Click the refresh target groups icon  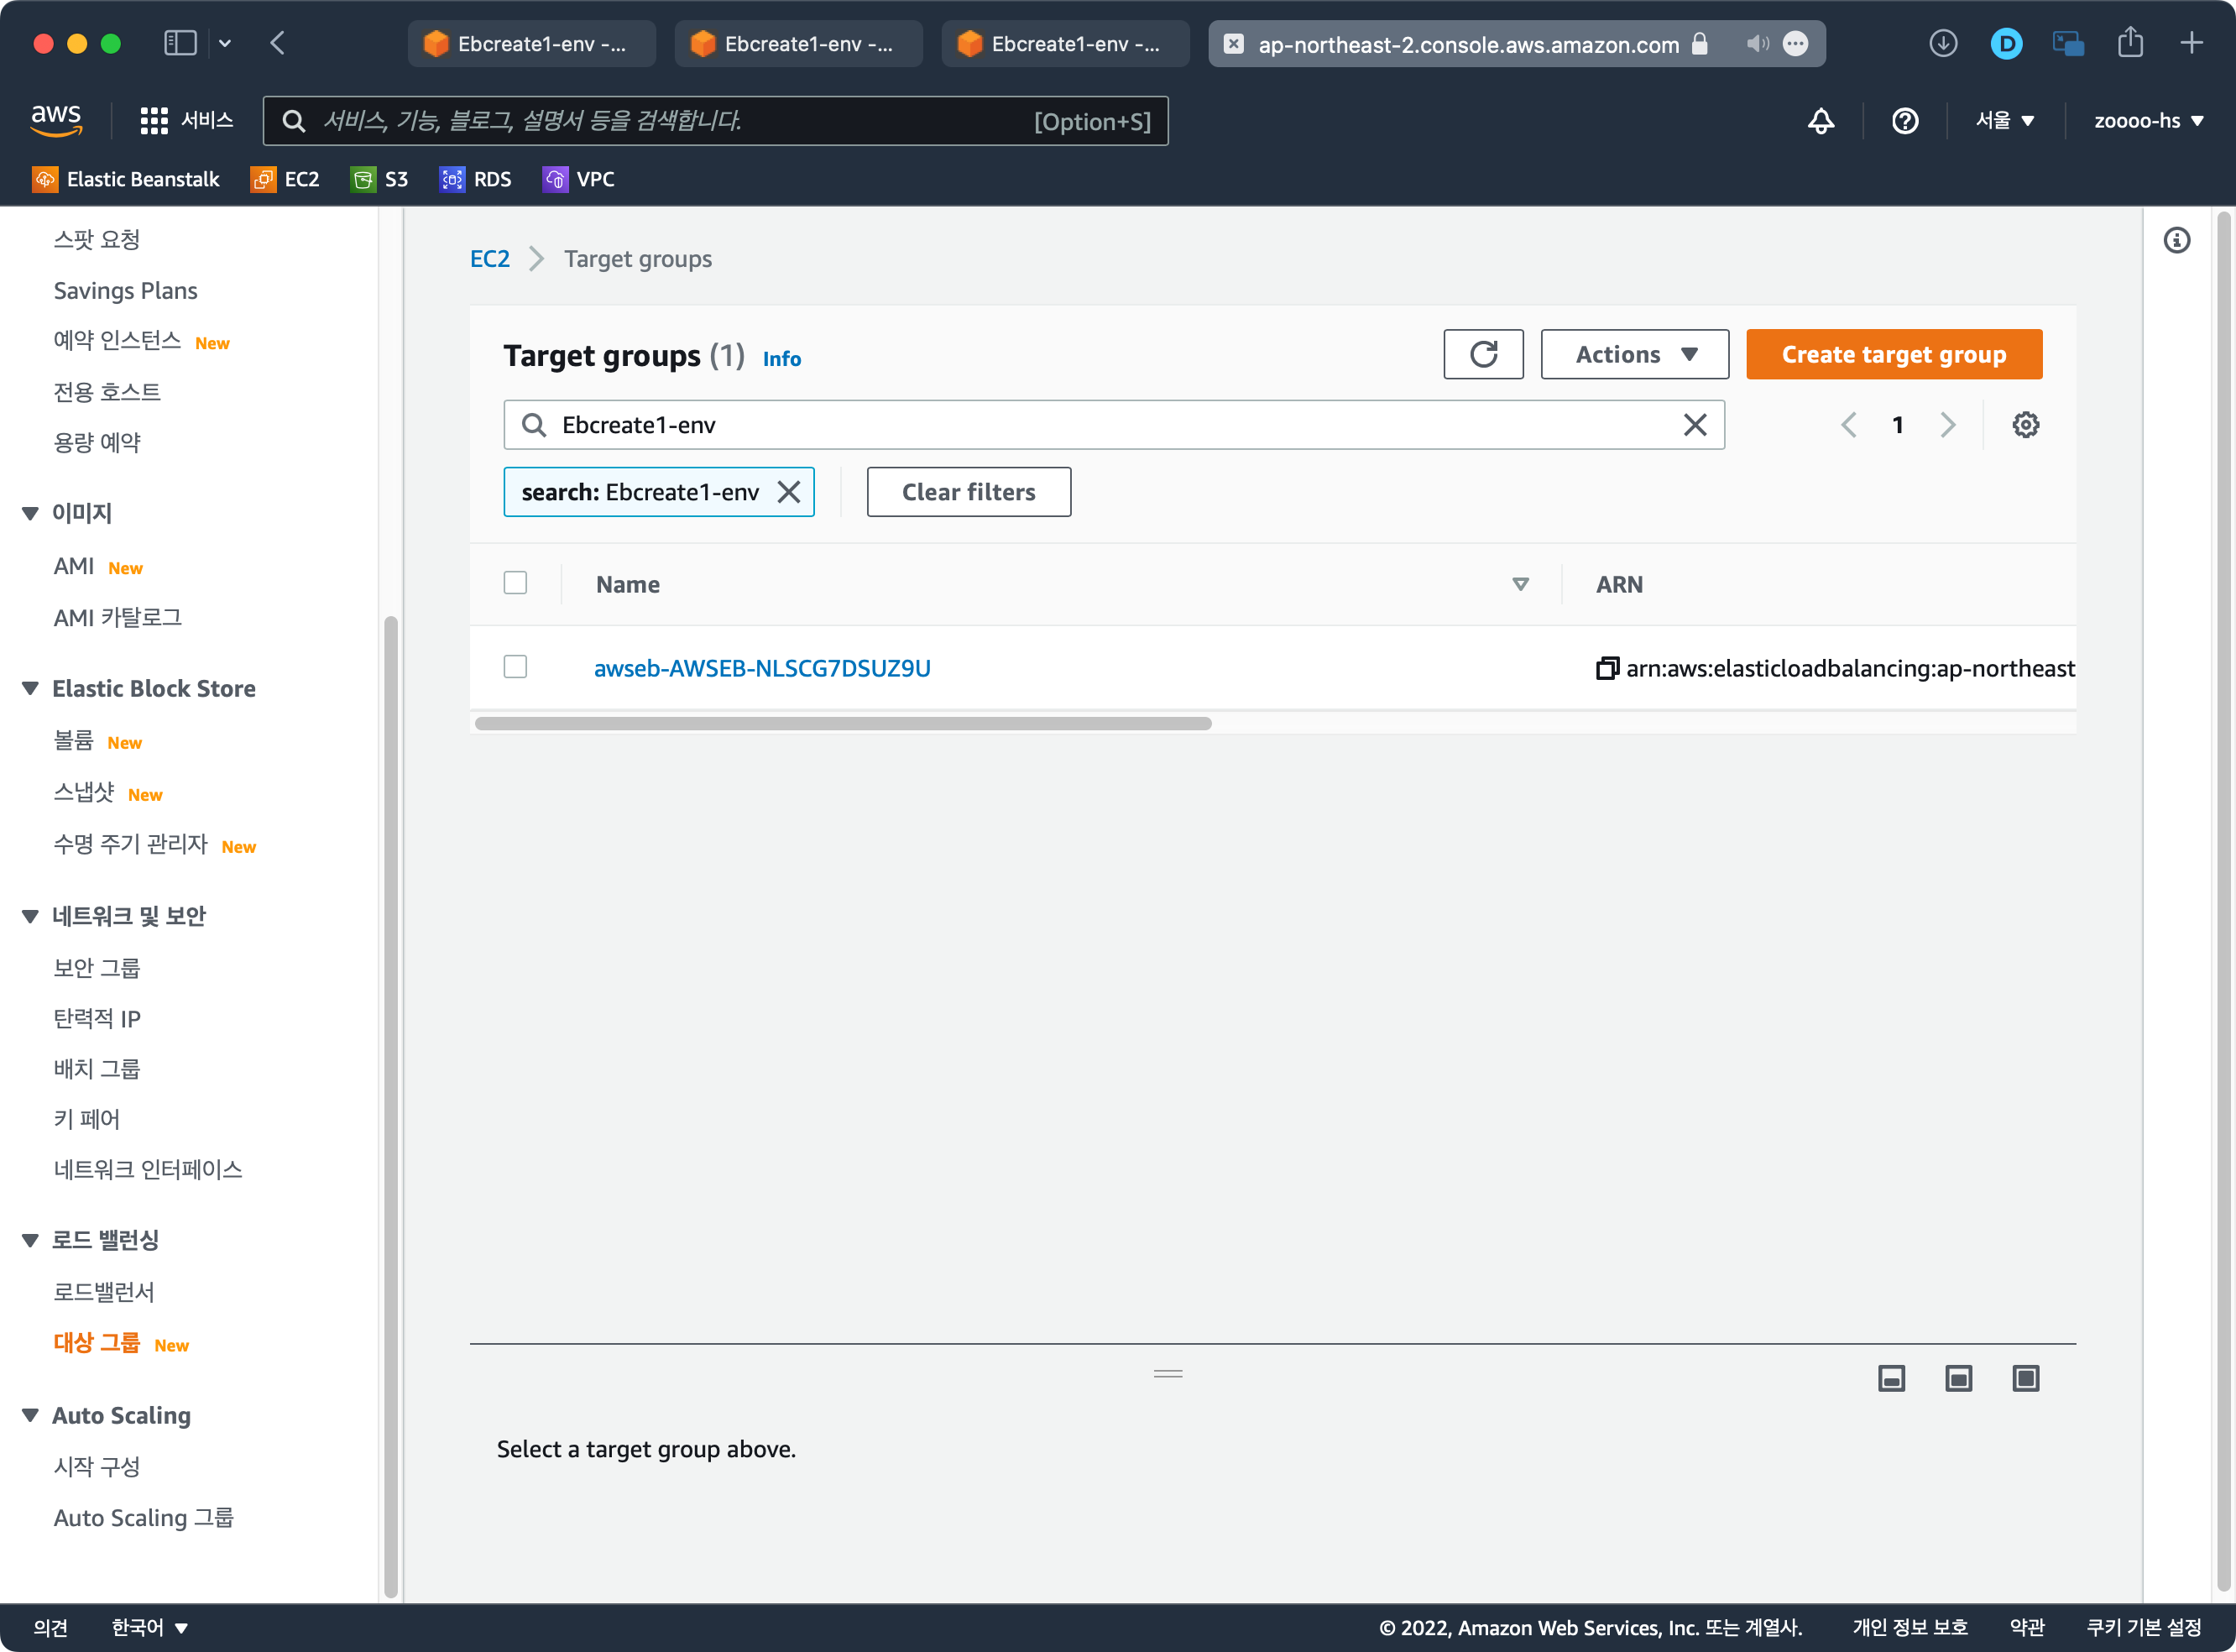click(1482, 354)
